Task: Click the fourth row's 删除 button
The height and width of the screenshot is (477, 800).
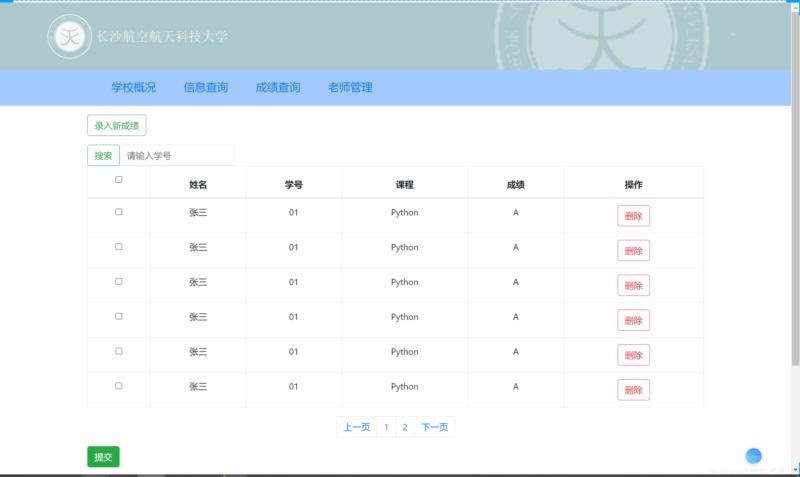Action: (634, 320)
